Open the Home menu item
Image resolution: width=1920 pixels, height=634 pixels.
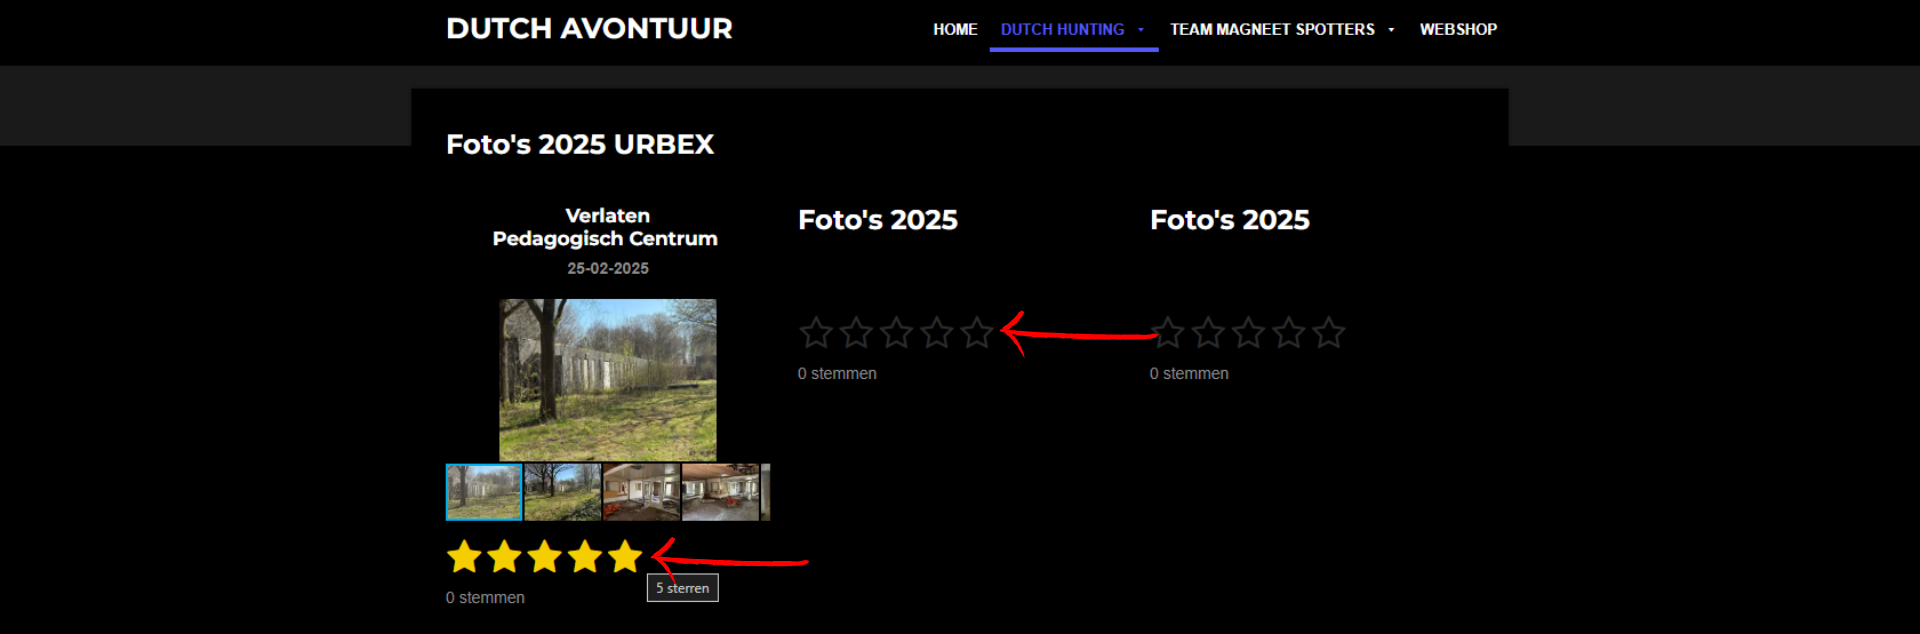(x=955, y=30)
